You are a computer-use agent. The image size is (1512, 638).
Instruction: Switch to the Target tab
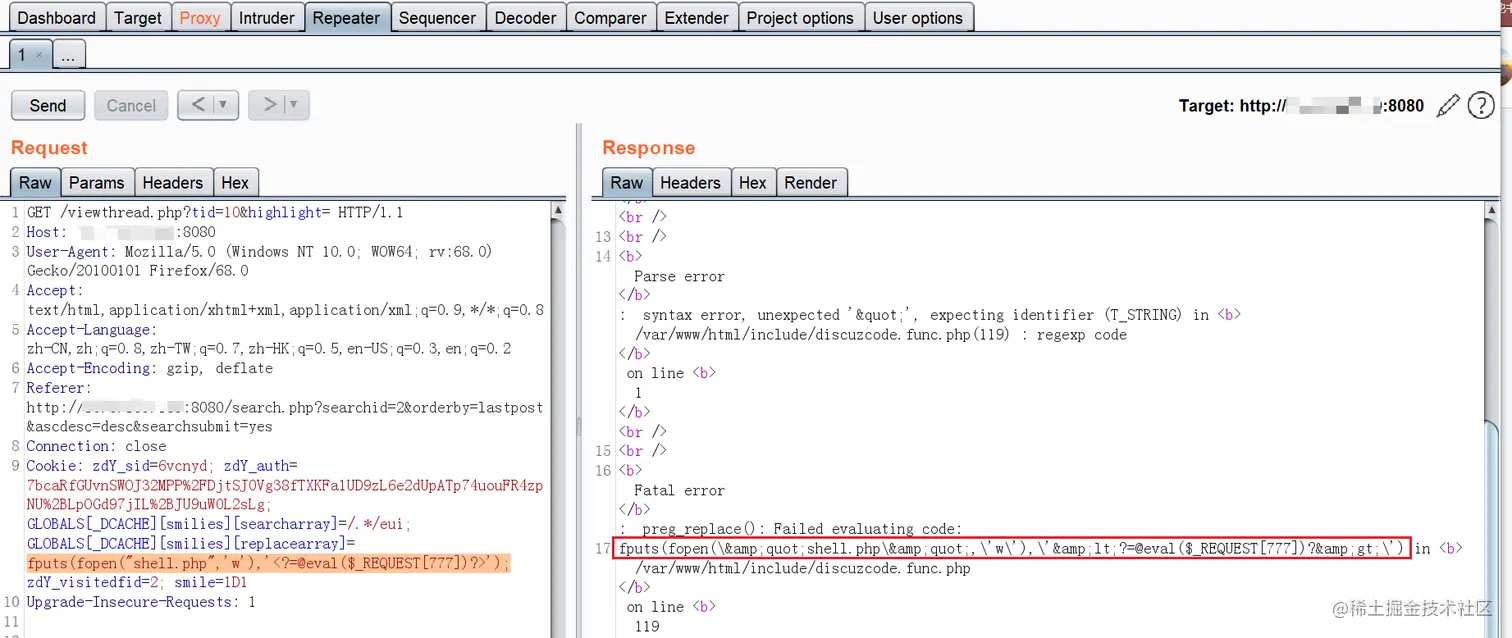(x=138, y=18)
